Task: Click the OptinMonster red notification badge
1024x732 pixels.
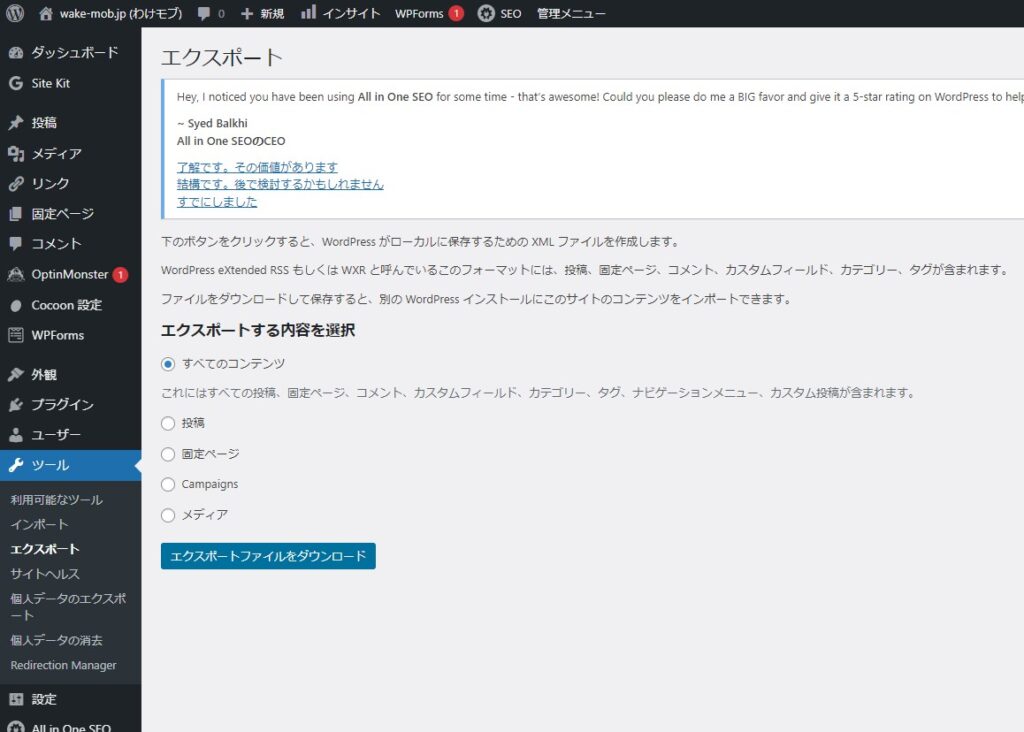Action: 120,275
